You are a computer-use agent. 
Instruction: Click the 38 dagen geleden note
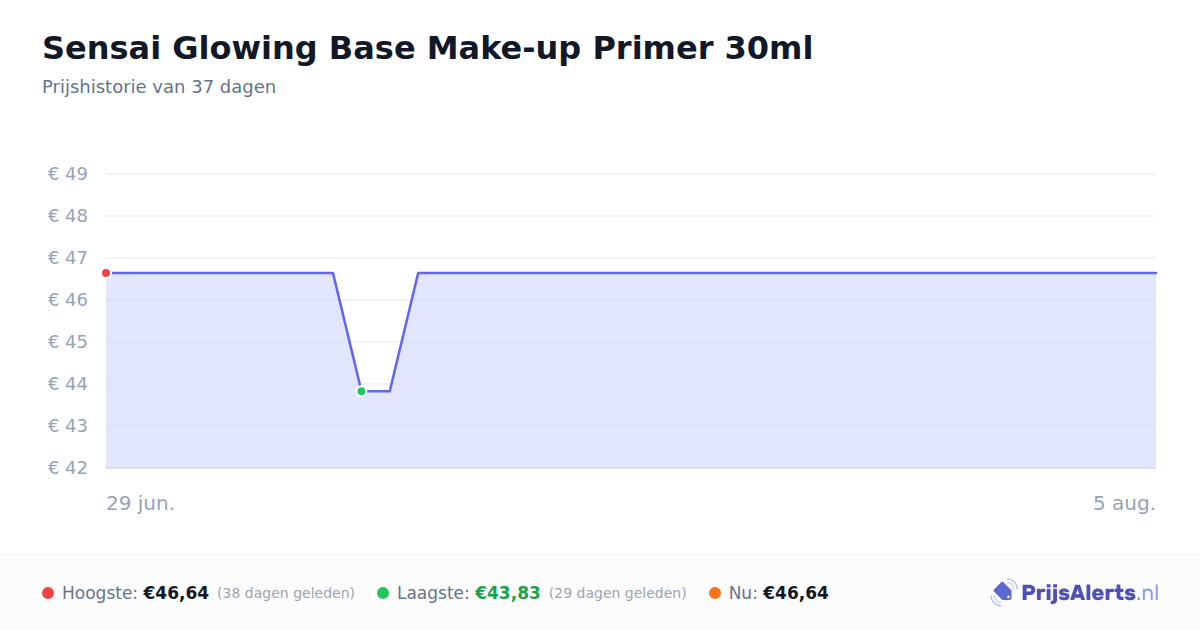pos(286,593)
